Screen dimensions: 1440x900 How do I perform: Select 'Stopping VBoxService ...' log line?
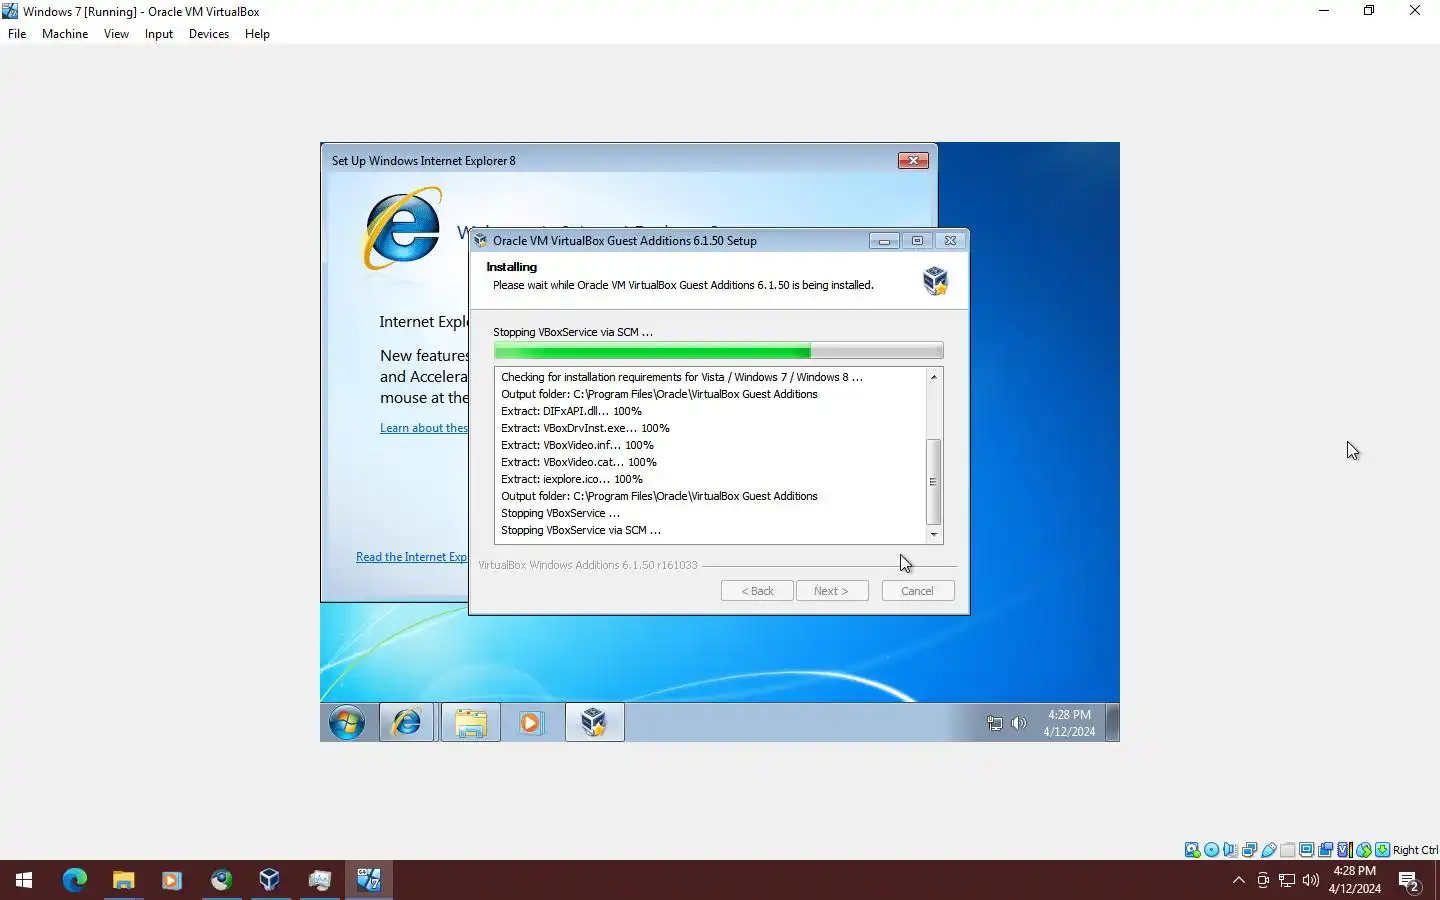tap(560, 513)
